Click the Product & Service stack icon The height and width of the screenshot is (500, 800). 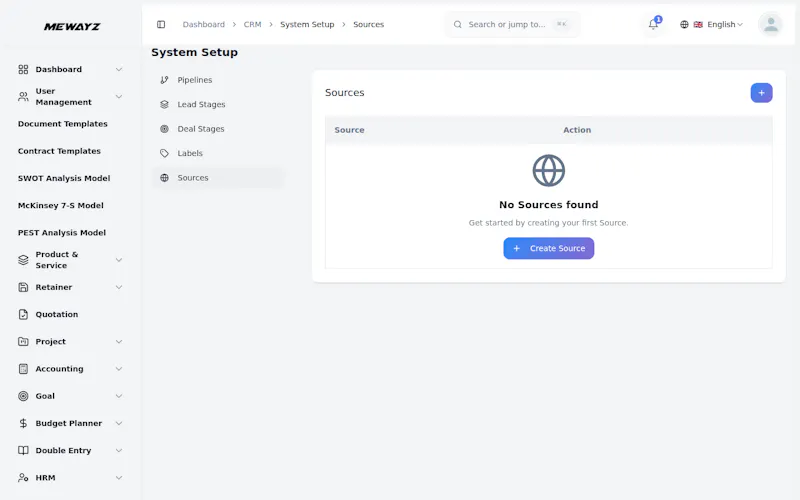[23, 260]
